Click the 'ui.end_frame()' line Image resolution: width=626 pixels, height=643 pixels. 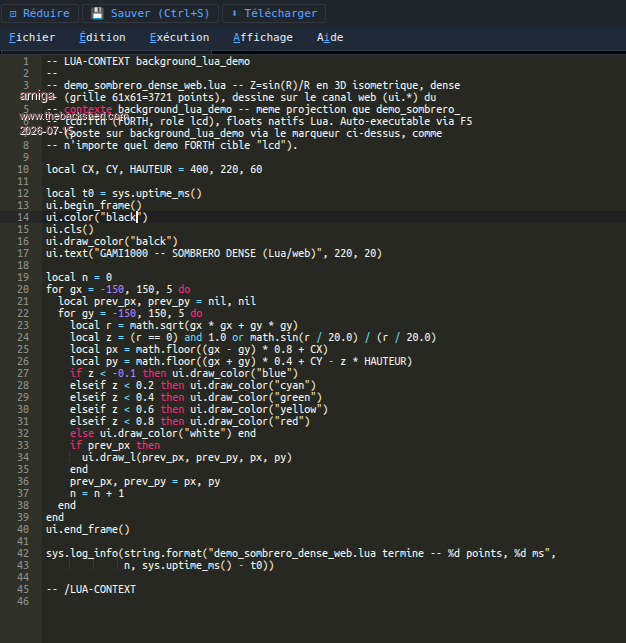88,530
